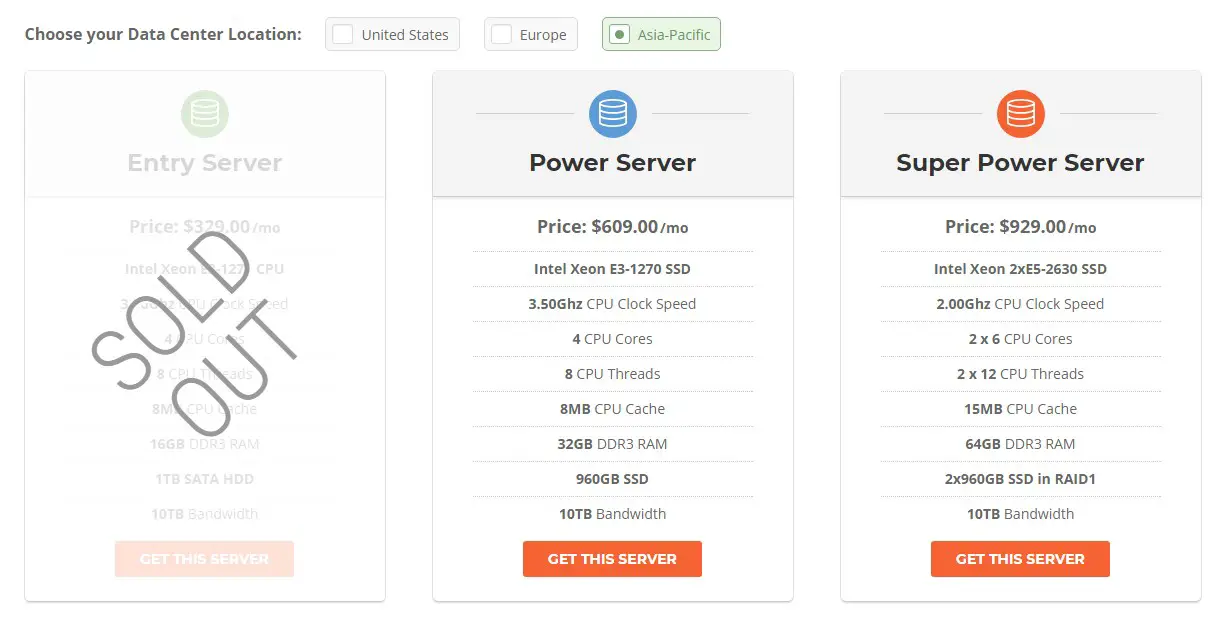Click the faded Entry Server order button
1212x620 pixels.
pyautogui.click(x=204, y=559)
